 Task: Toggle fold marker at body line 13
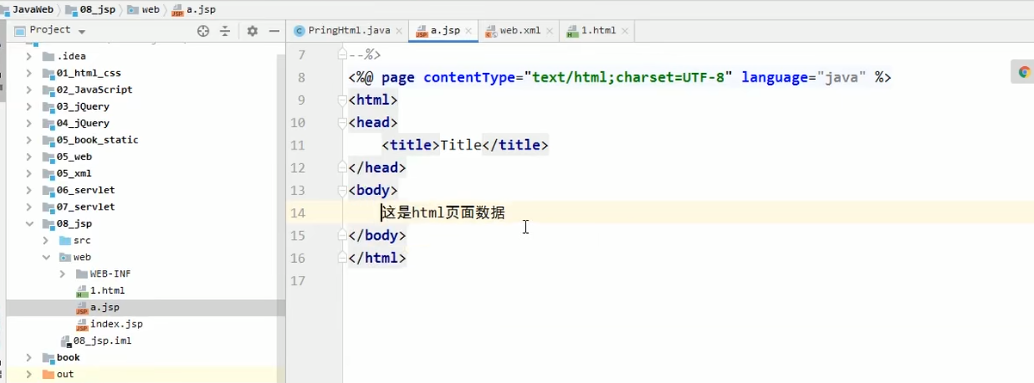coord(342,191)
